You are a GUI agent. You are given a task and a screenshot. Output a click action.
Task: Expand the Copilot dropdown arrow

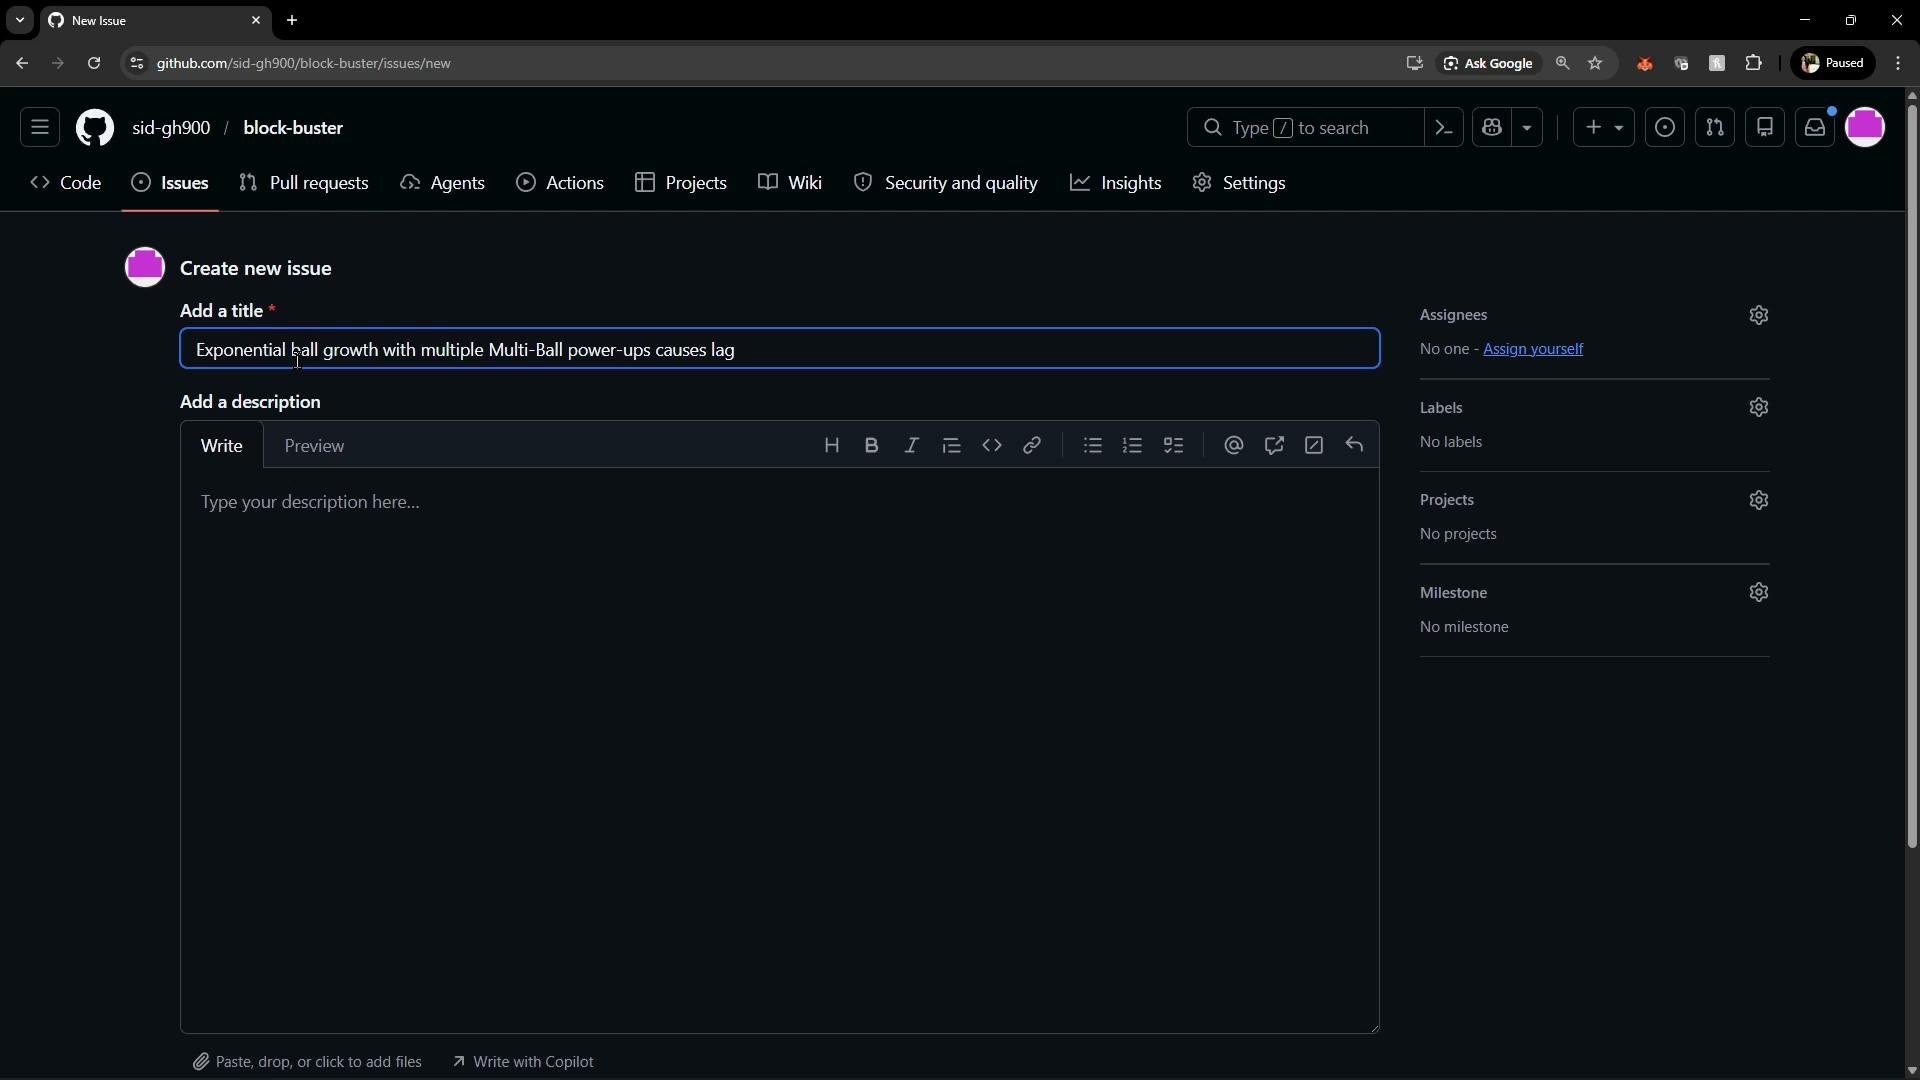[1527, 128]
